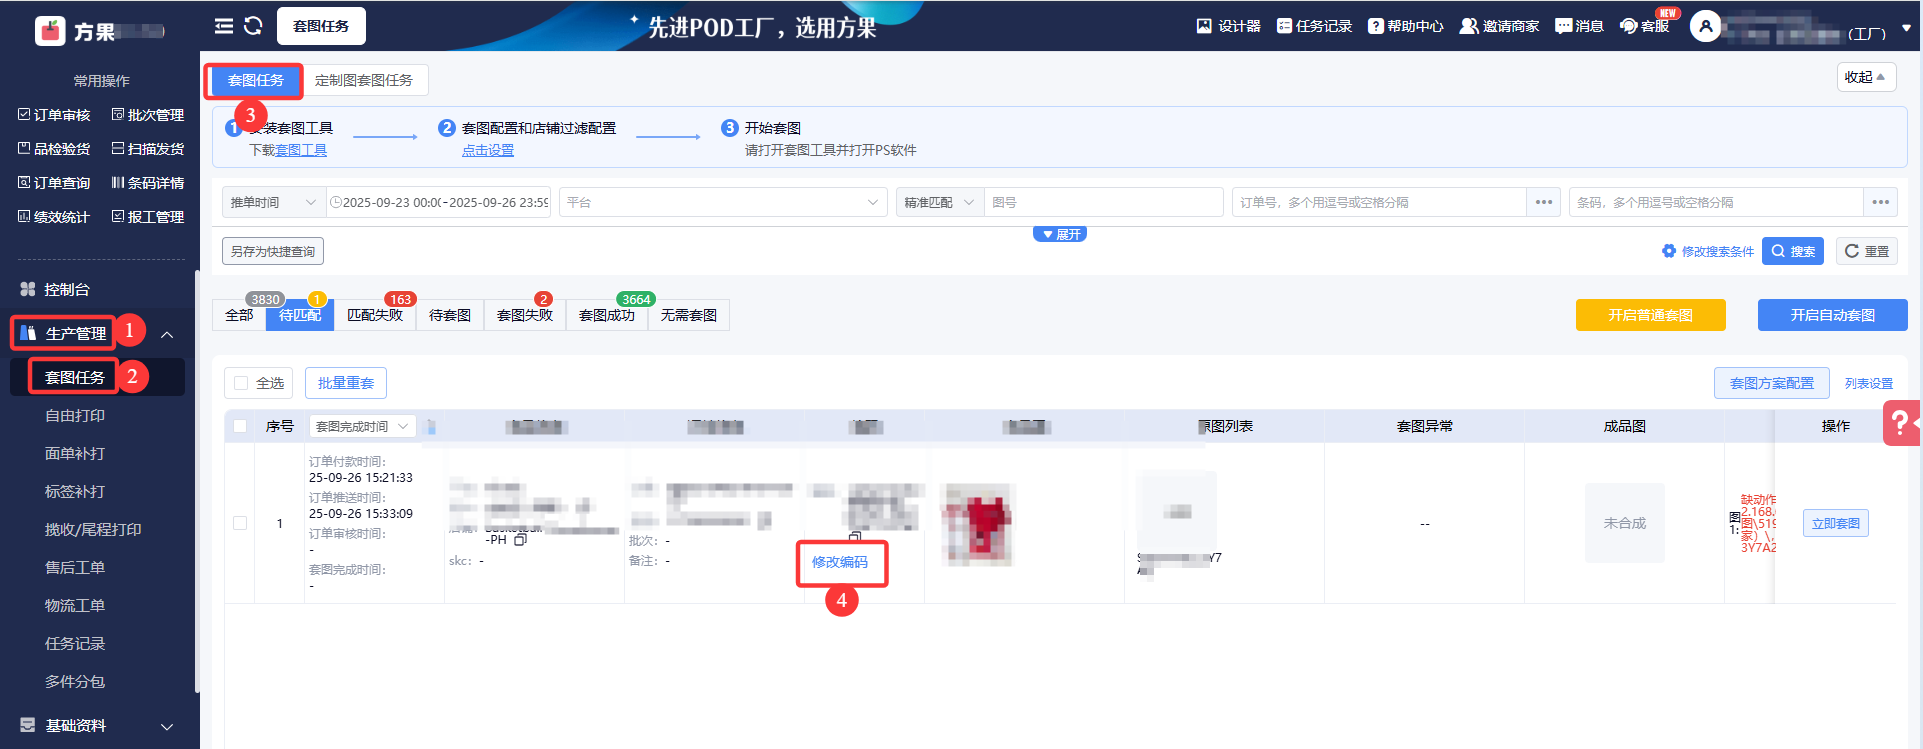
Task: Open the account dropdown arrow
Action: pos(1906,28)
